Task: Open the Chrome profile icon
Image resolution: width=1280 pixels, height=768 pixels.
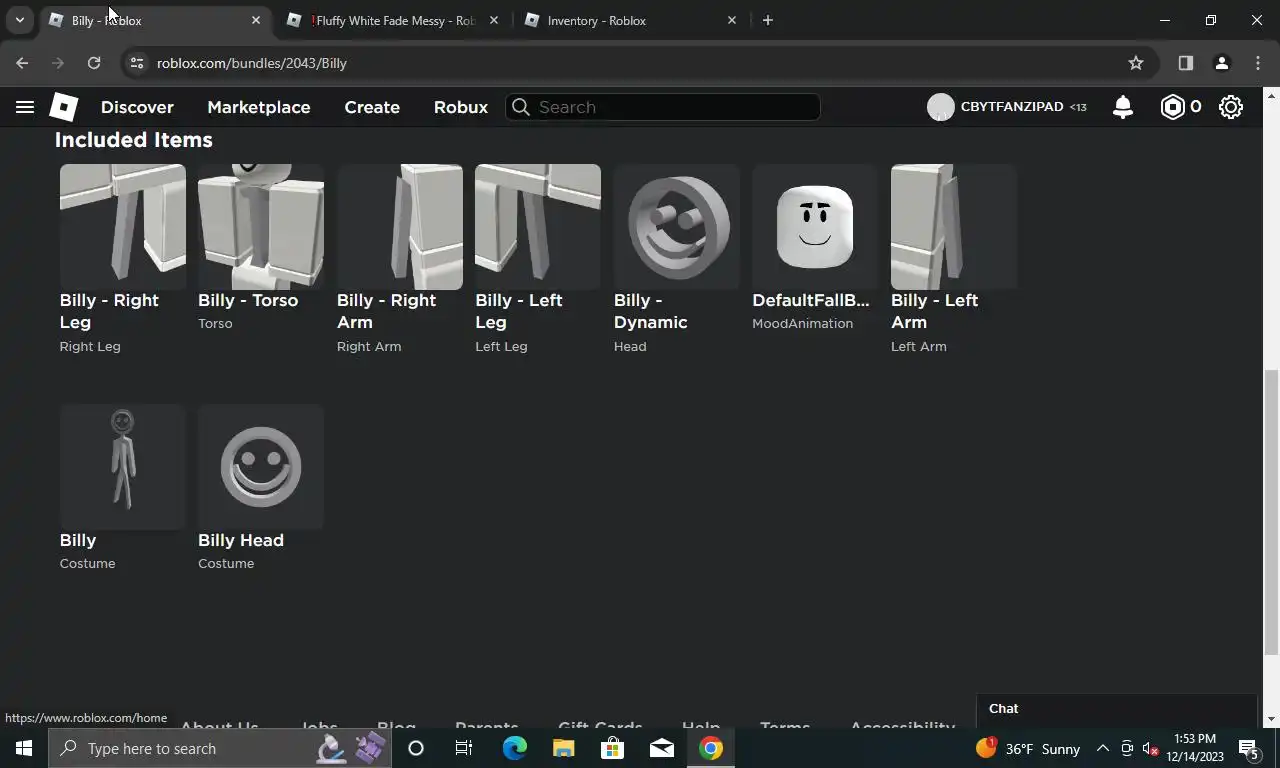Action: [1221, 63]
